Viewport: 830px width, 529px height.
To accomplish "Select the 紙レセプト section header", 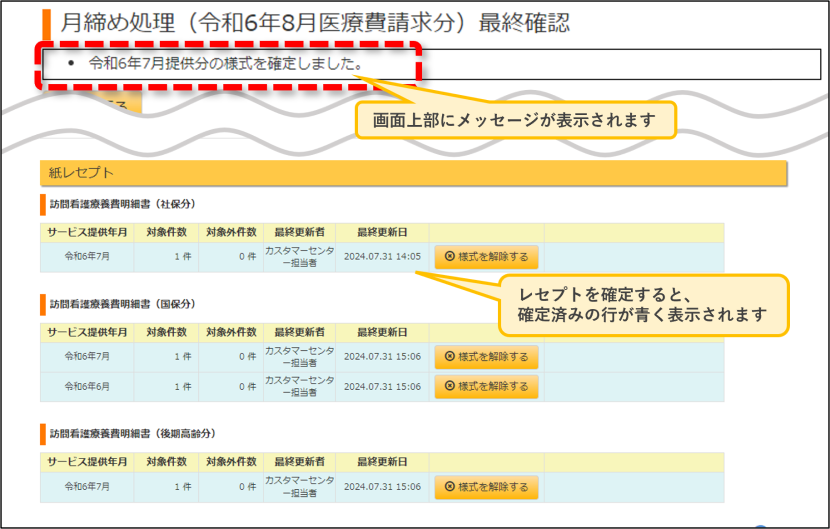I will click(413, 173).
